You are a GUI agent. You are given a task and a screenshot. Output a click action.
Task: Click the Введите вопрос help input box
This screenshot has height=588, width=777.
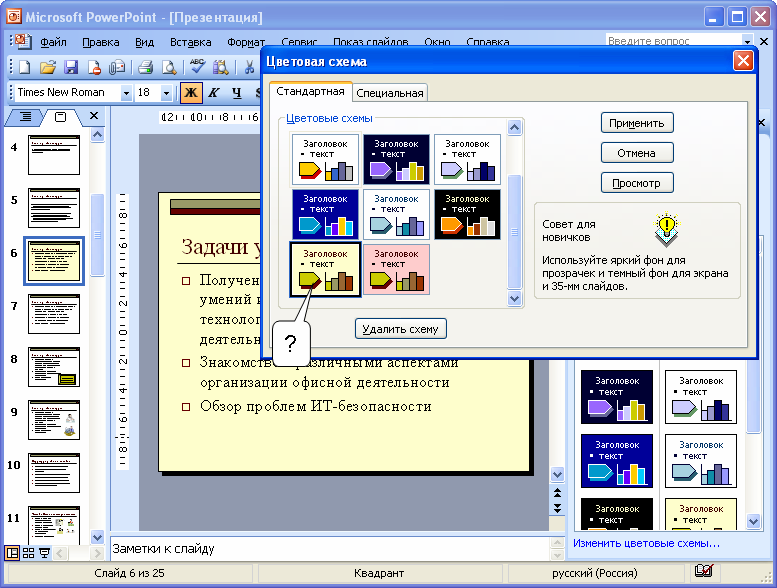click(674, 41)
